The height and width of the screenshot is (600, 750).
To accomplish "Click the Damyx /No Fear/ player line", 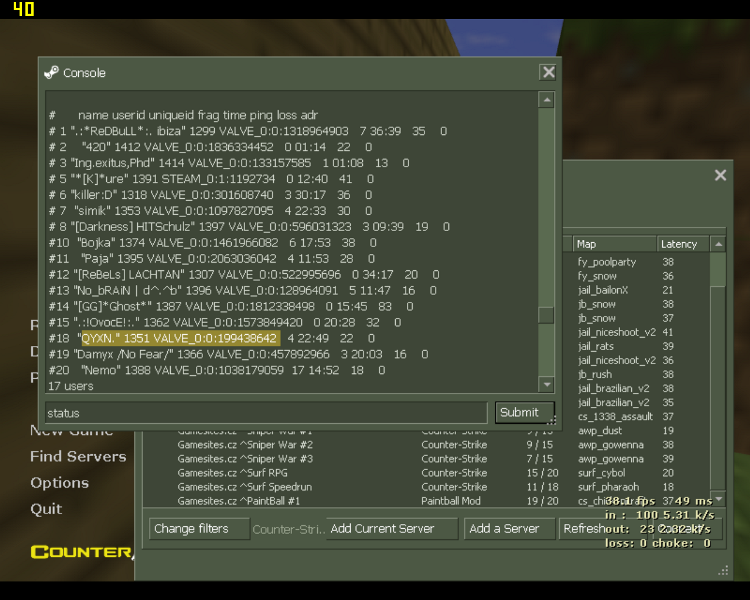I will [x=238, y=354].
